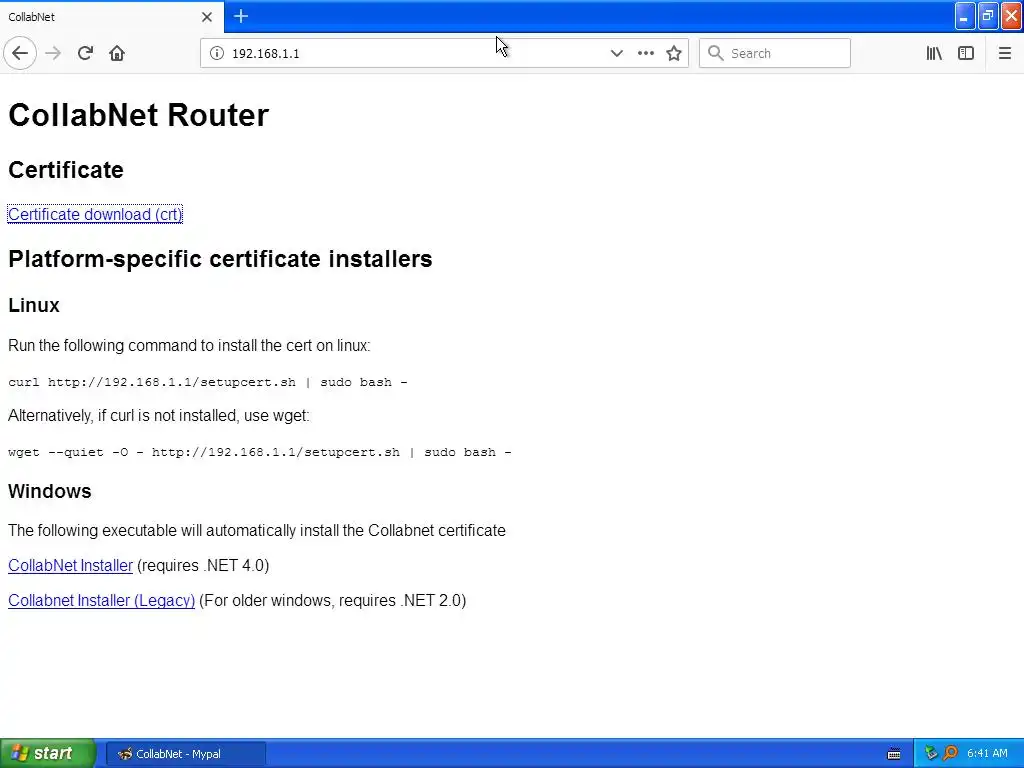The height and width of the screenshot is (768, 1024).
Task: Open the CollabNet Installer link
Action: 71,566
